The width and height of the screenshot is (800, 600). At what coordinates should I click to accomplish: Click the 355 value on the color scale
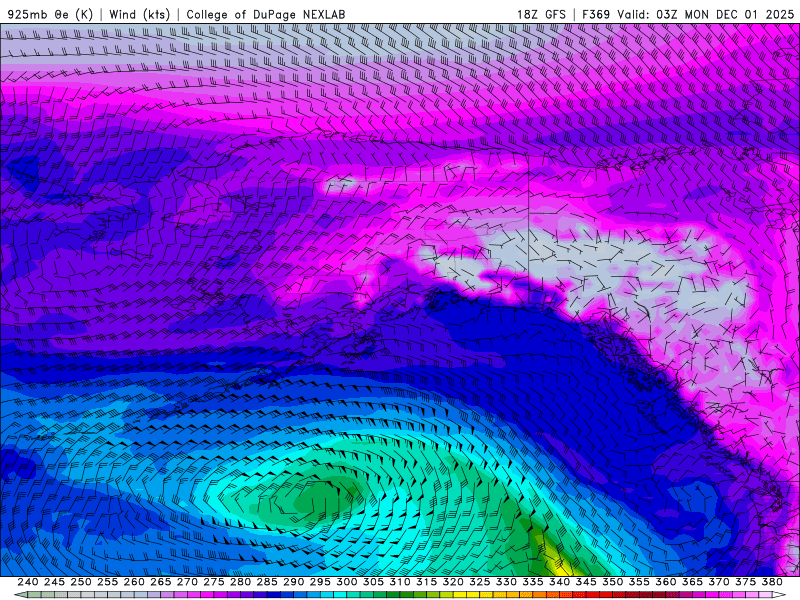[x=639, y=582]
